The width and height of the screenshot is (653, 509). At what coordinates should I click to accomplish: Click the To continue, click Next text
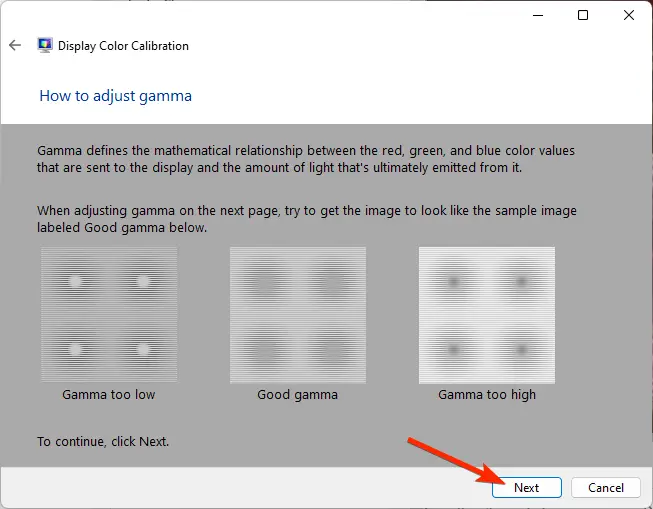(103, 442)
